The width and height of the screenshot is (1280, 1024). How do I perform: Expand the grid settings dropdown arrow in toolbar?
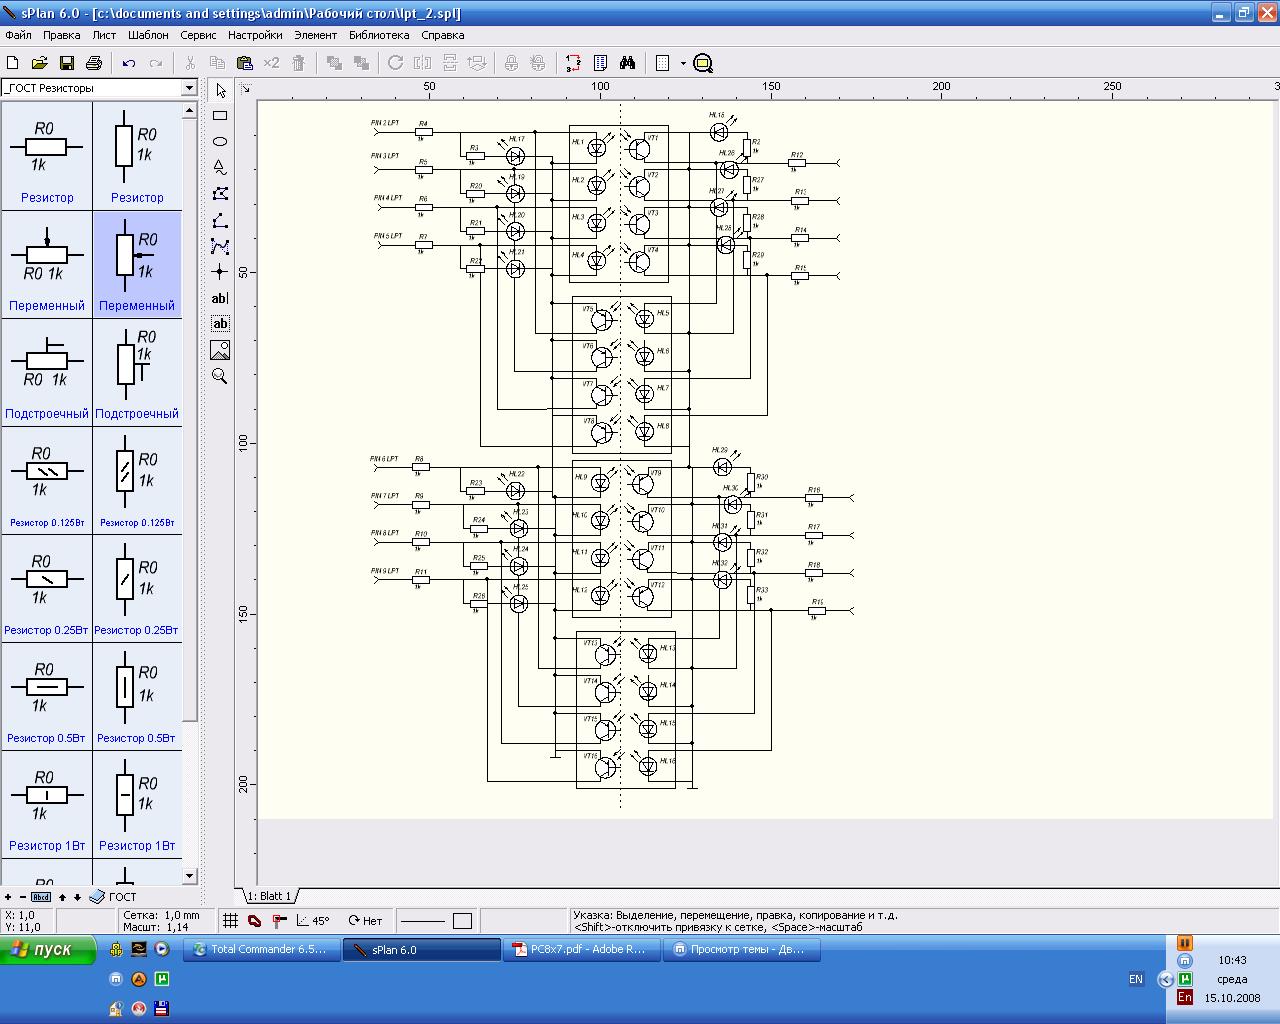click(x=683, y=63)
